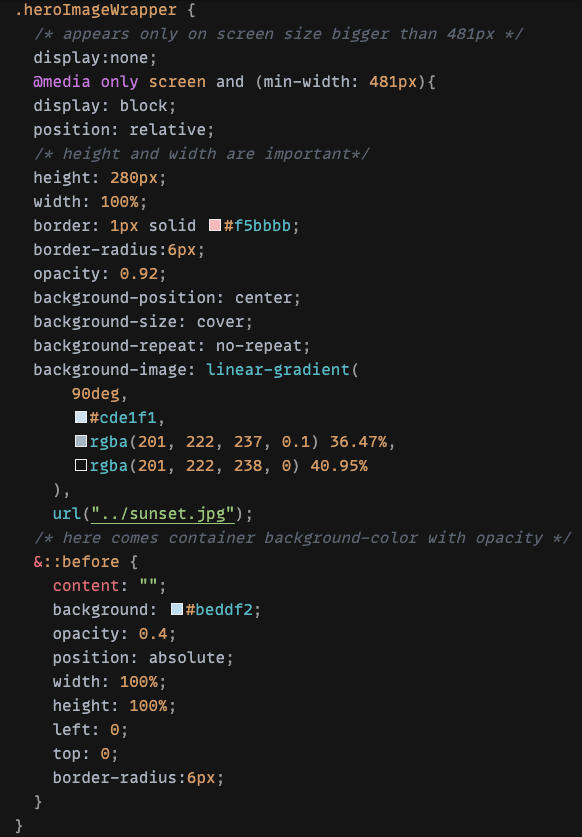Click the position: absolute line
Viewport: 582px width, 837px height.
point(143,658)
